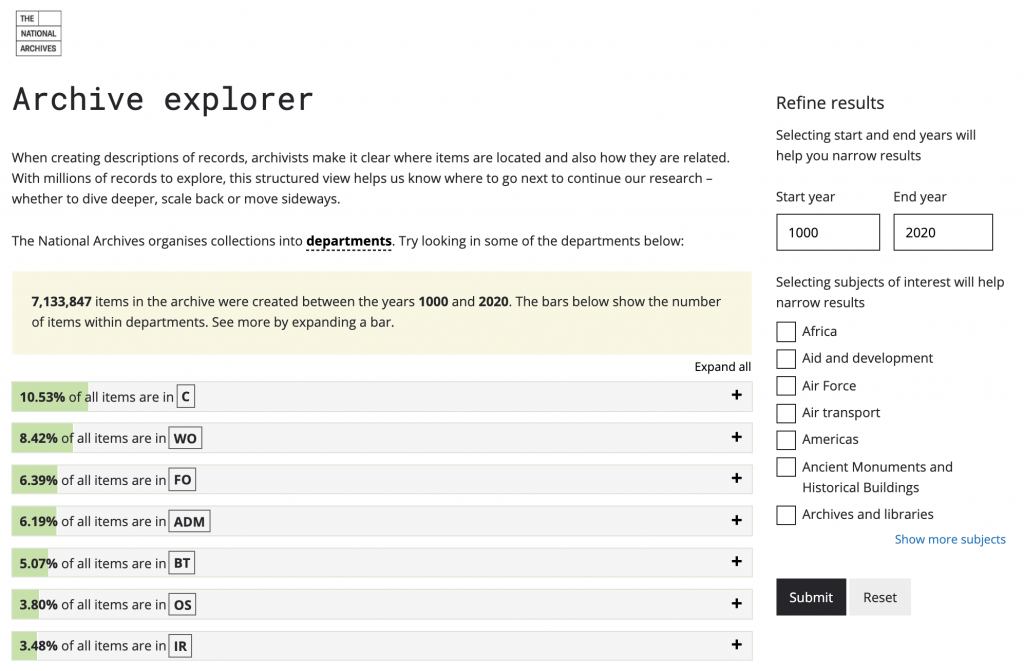
Task: Submit the refine results form
Action: [x=811, y=597]
